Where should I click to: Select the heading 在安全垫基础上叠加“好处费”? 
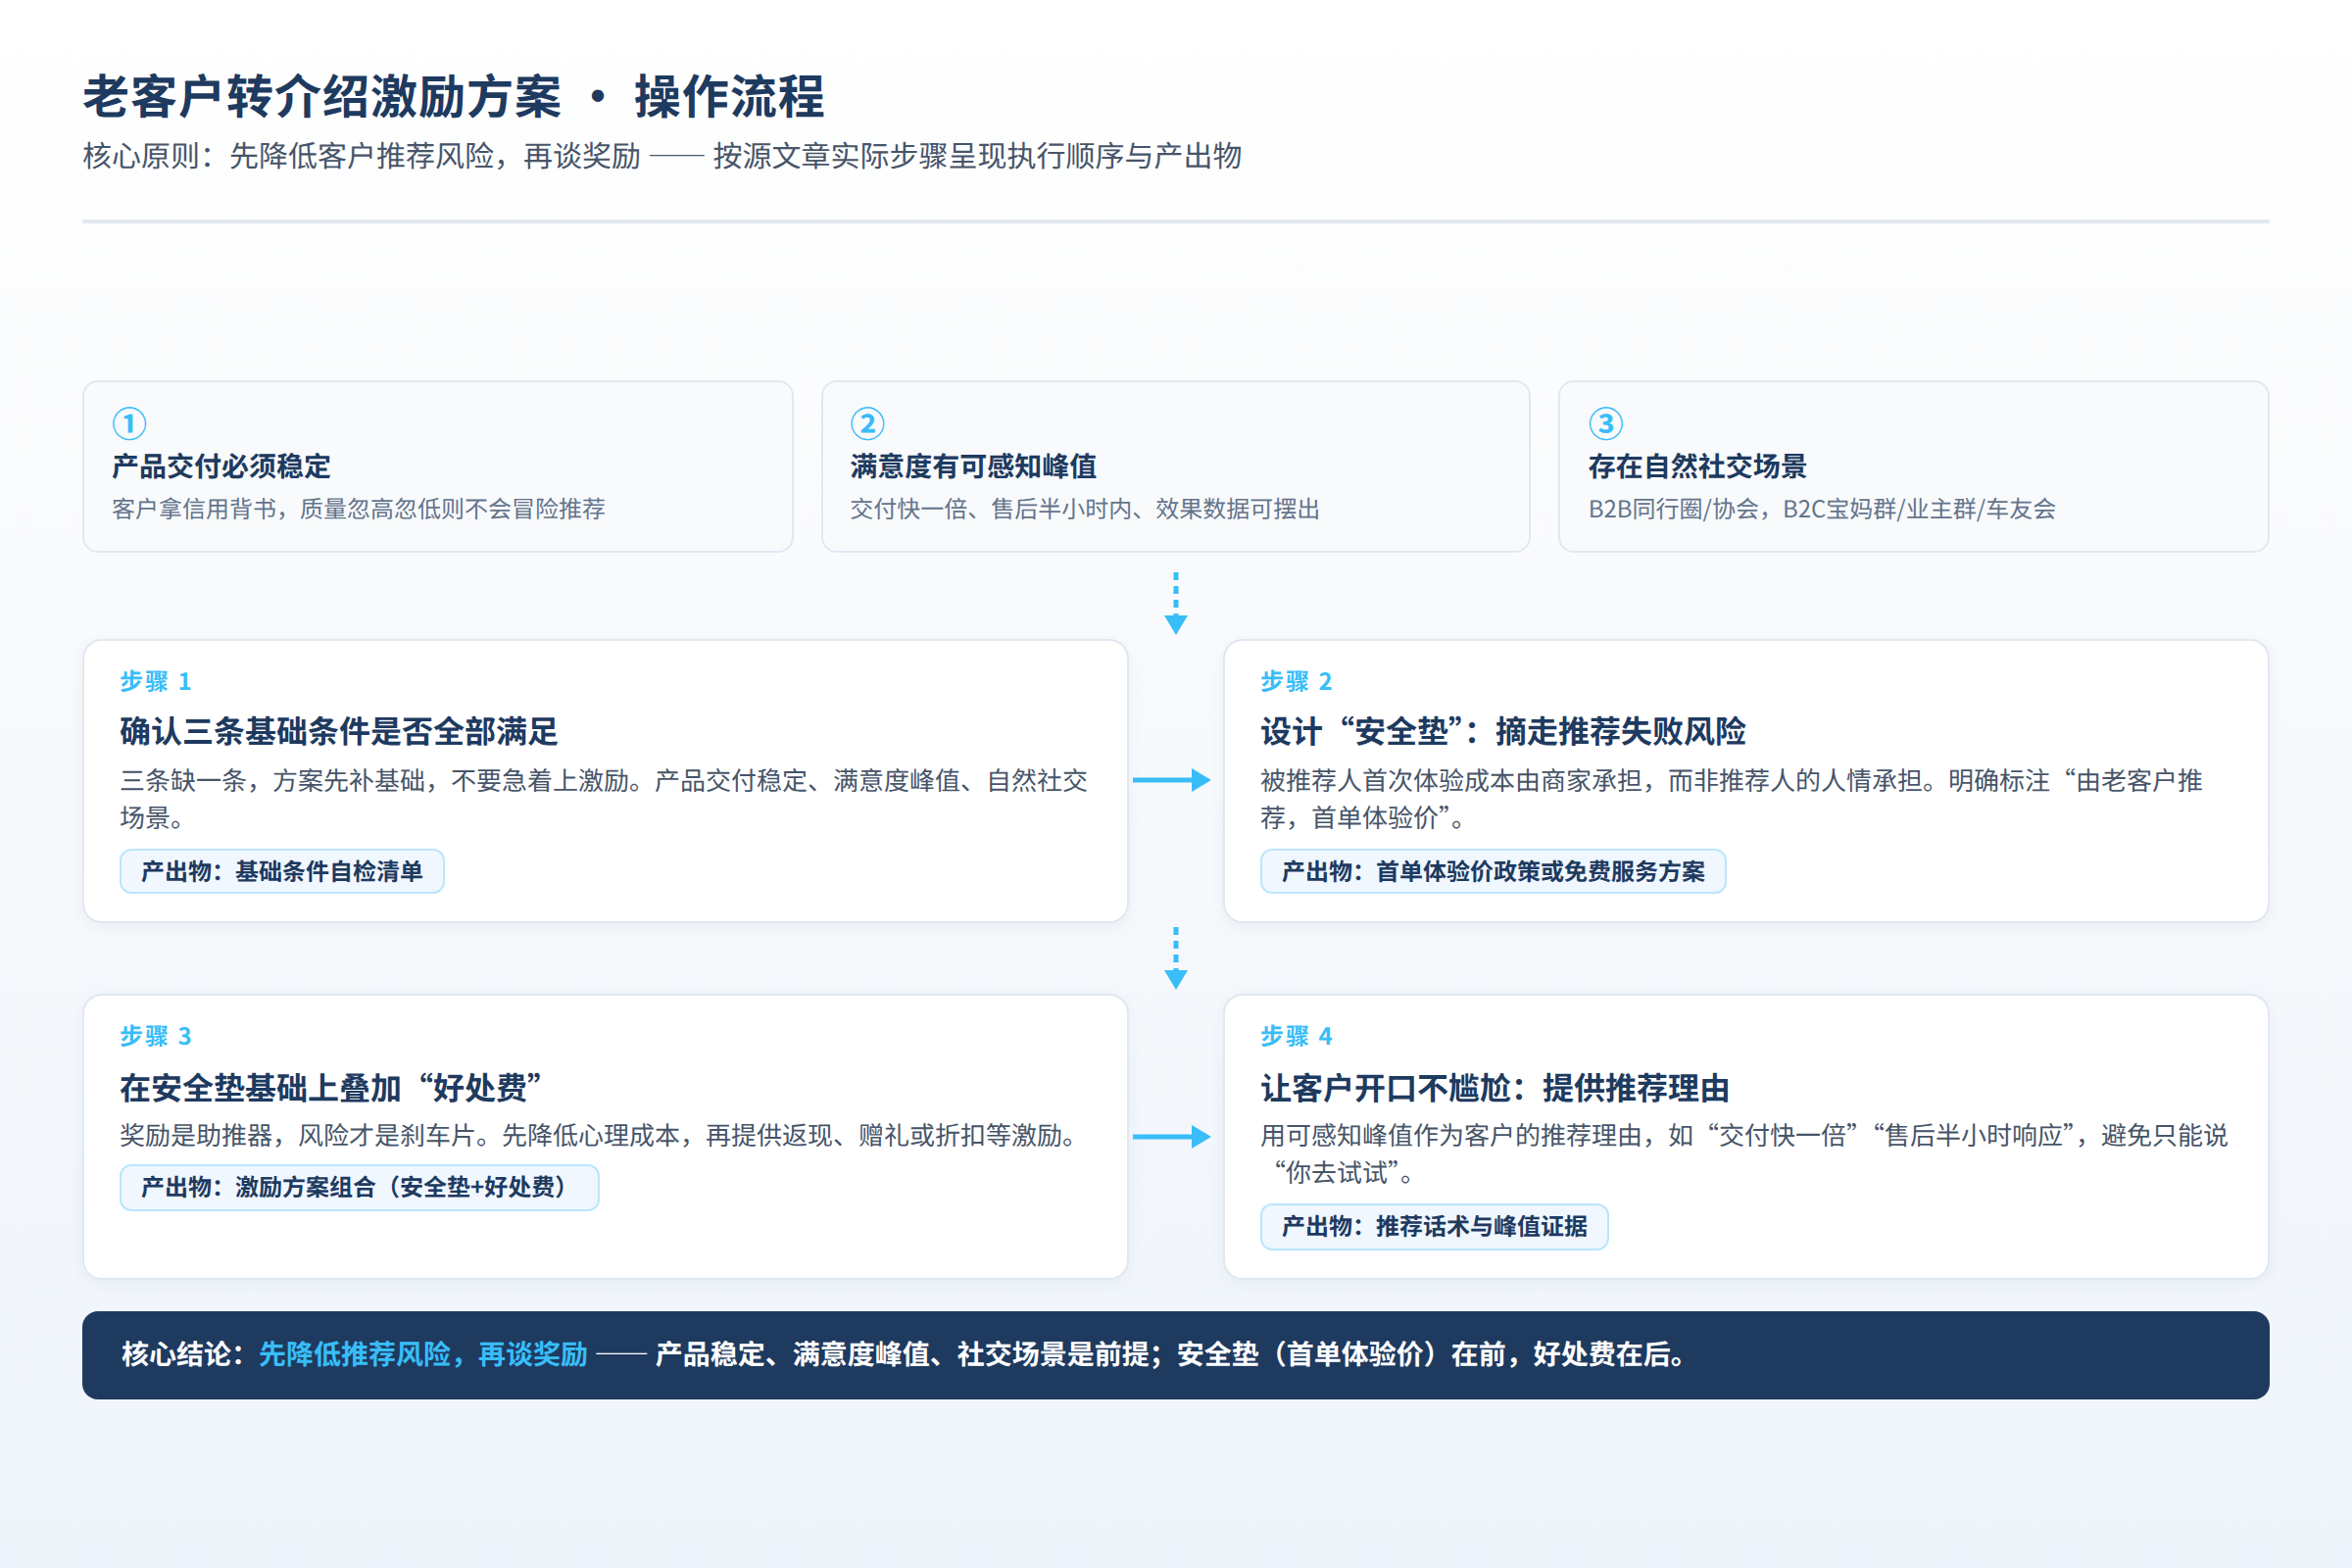[x=330, y=1087]
